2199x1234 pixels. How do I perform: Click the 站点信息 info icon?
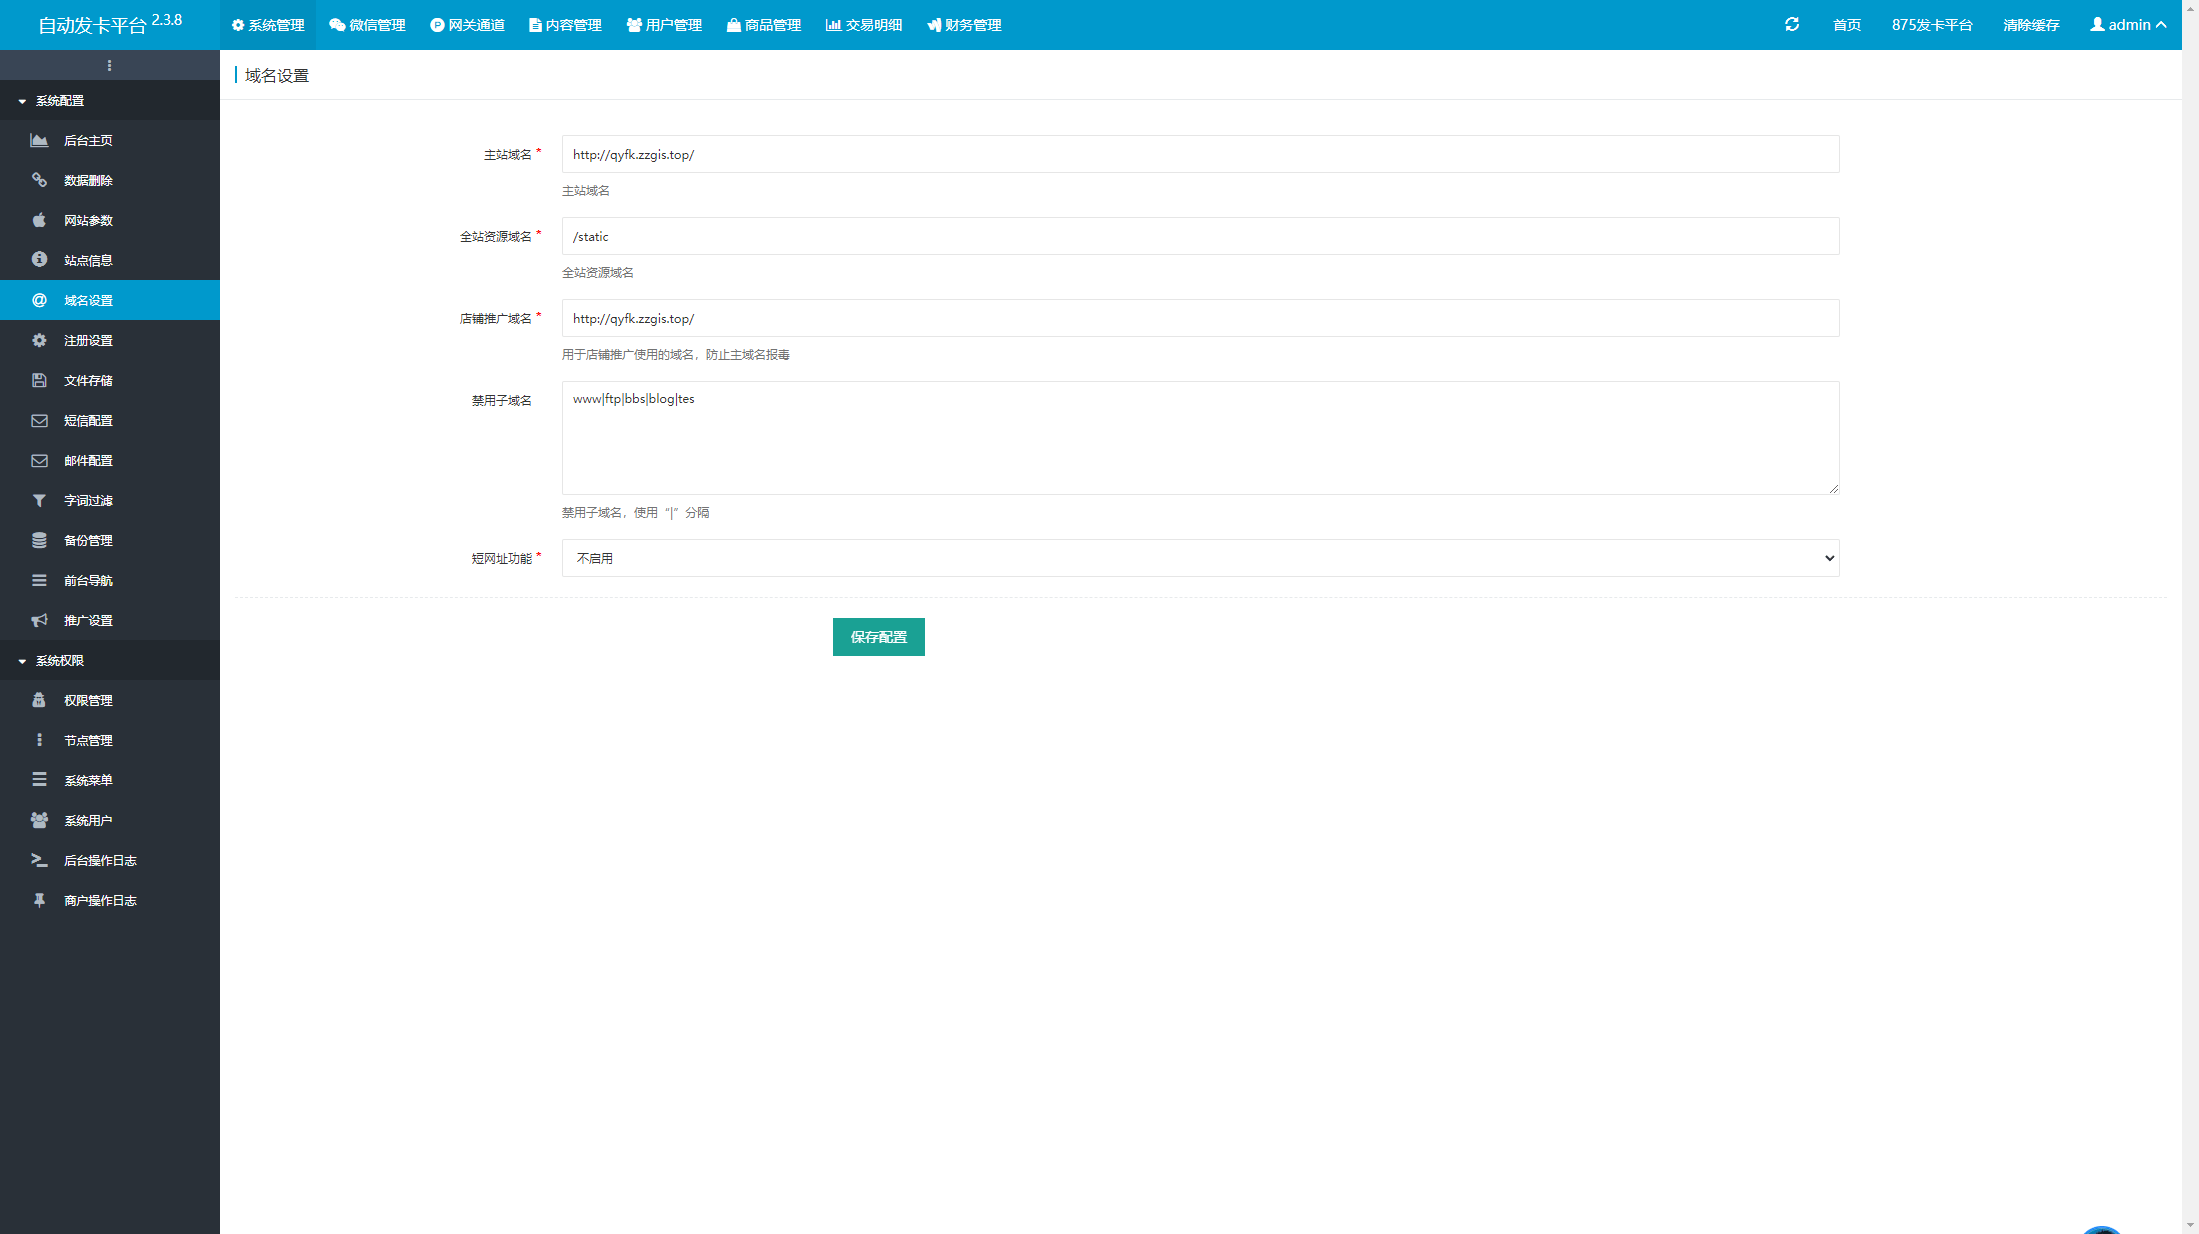39,260
